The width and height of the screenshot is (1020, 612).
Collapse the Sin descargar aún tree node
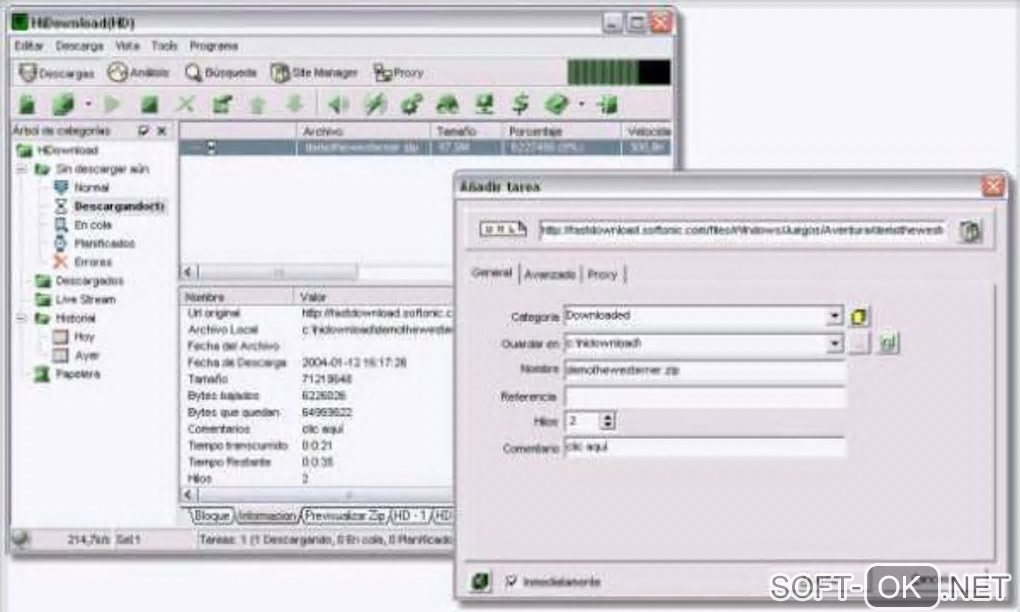coord(22,169)
